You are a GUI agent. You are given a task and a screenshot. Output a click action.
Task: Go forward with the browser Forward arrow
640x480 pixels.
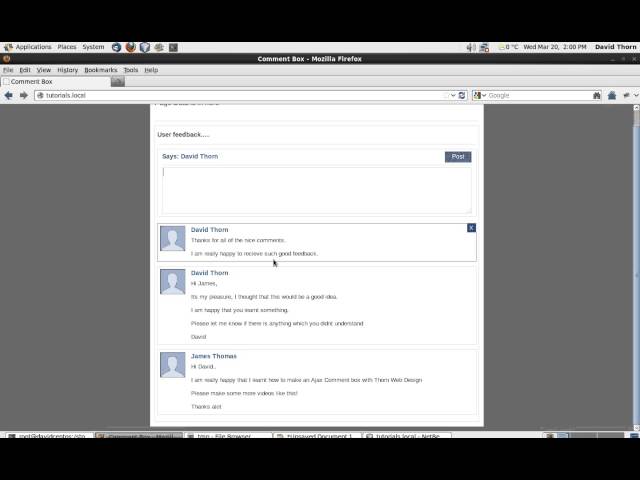(24, 95)
